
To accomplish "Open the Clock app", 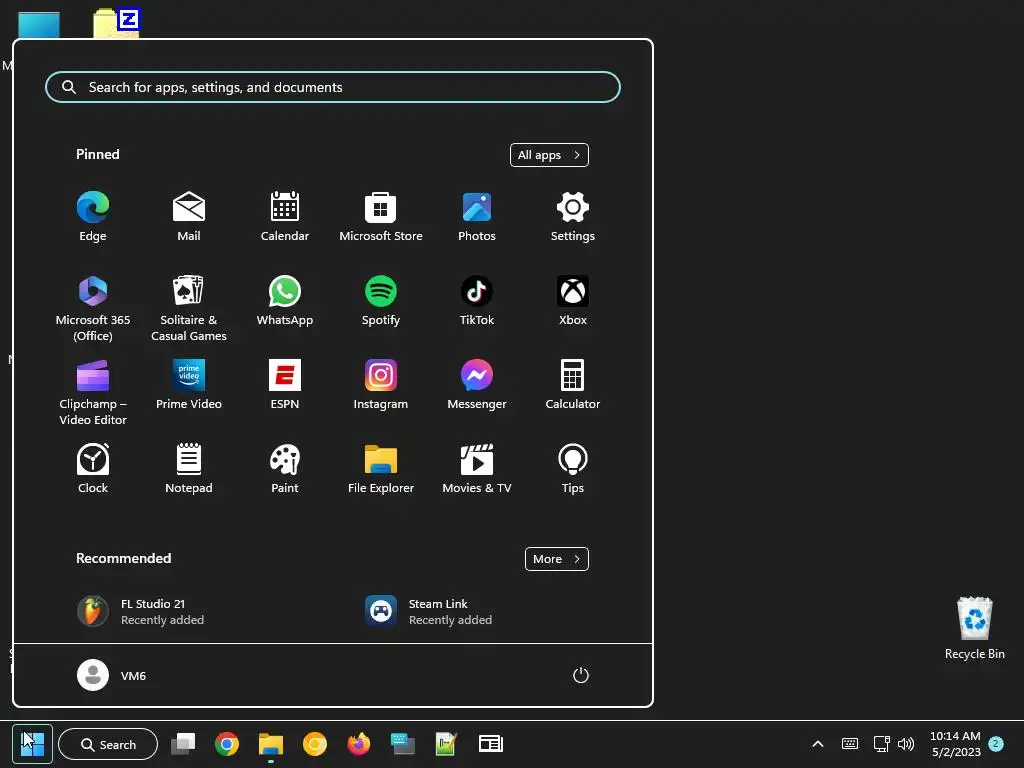I will click(x=93, y=468).
